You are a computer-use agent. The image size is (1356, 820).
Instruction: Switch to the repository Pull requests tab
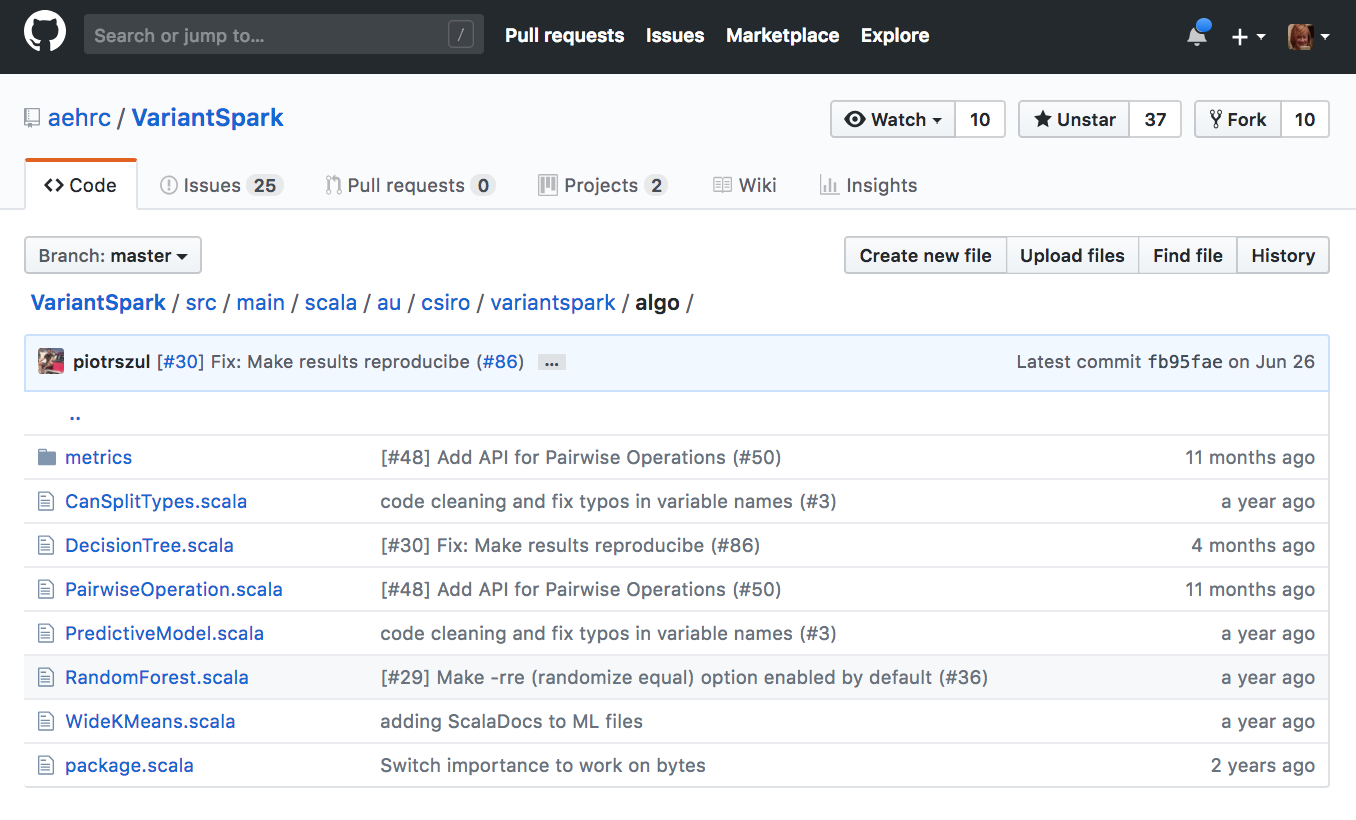(x=410, y=185)
